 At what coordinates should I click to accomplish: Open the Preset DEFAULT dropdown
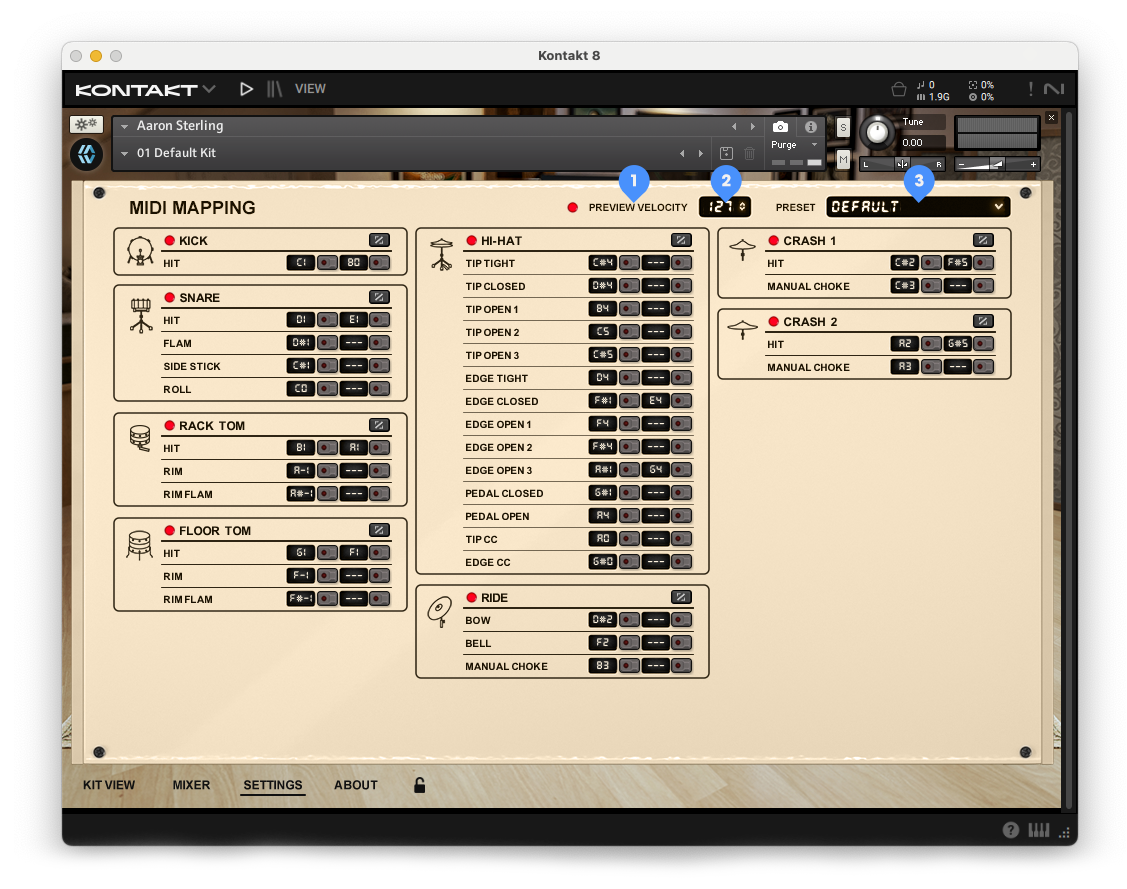click(918, 207)
